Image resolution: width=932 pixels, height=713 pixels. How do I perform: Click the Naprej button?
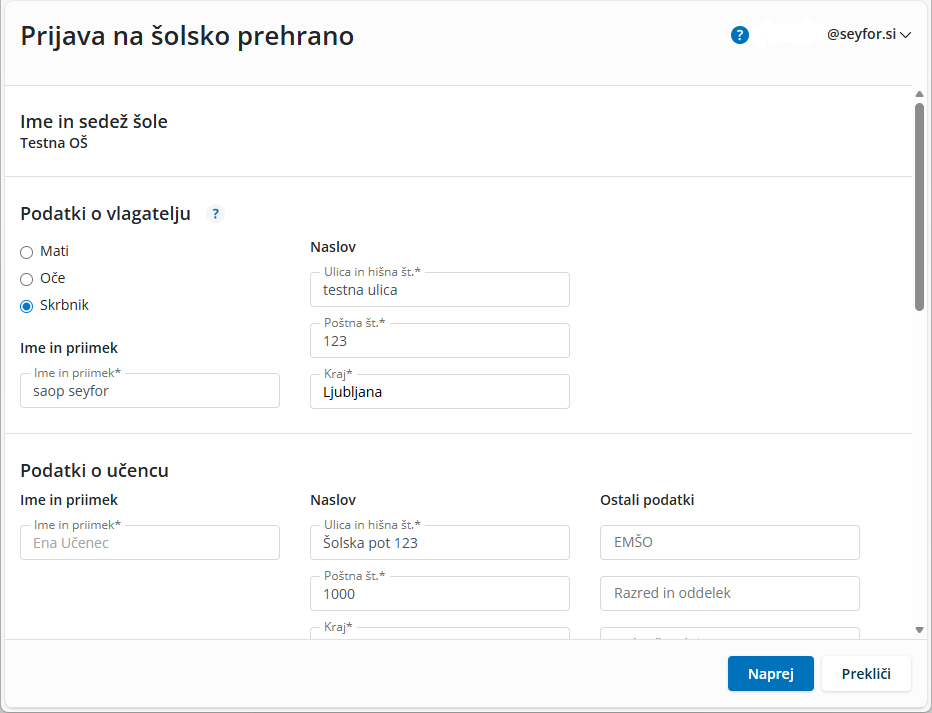[770, 674]
